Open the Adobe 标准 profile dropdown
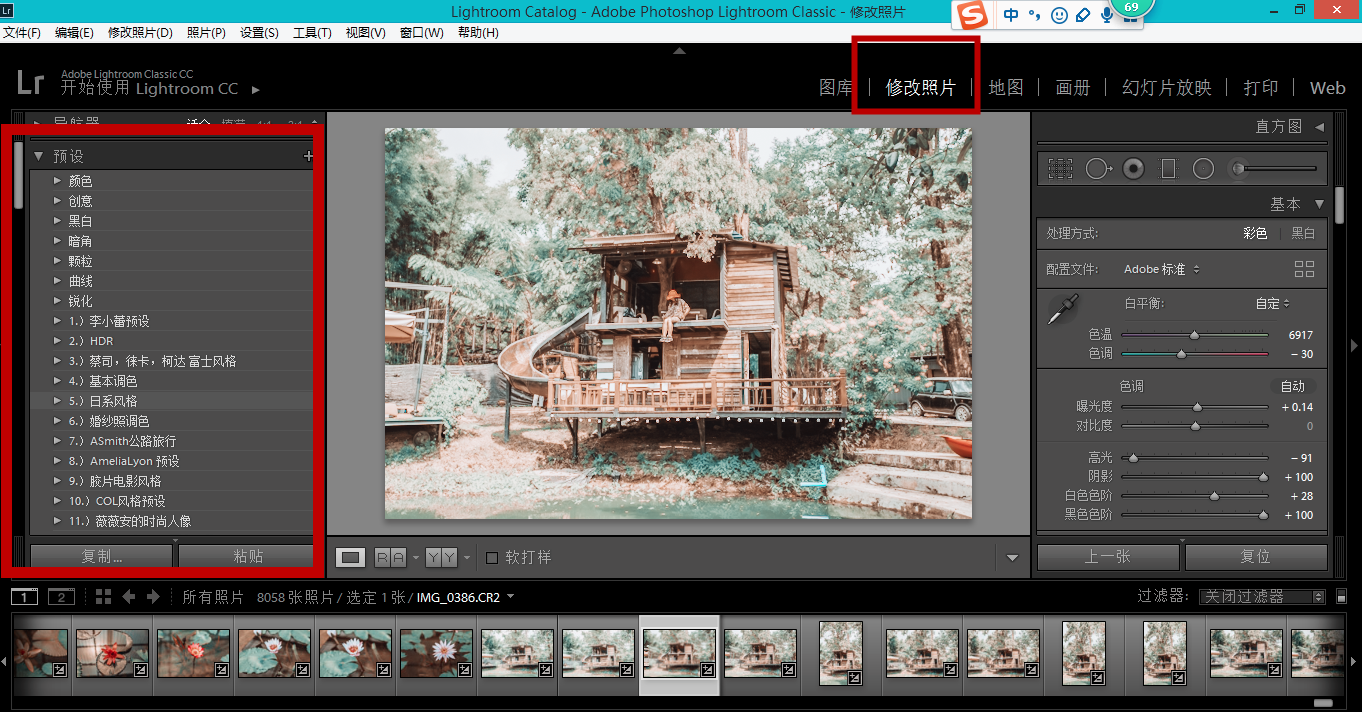1362x712 pixels. (x=1161, y=269)
